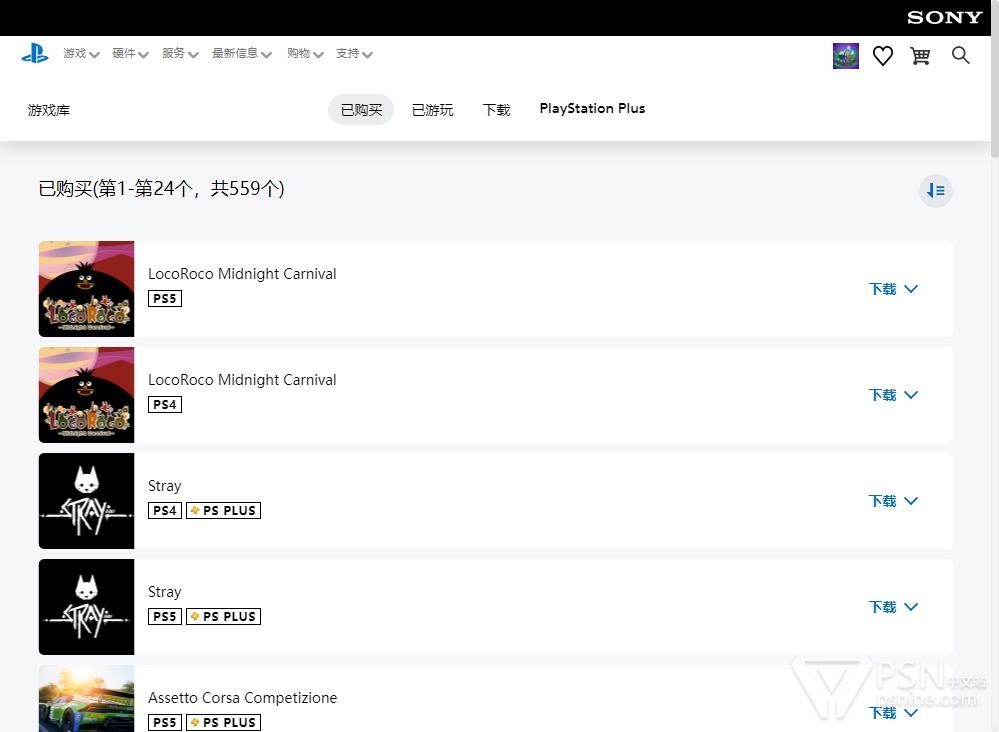Click the 游戏库 heading link
Image resolution: width=999 pixels, height=732 pixels.
(49, 110)
